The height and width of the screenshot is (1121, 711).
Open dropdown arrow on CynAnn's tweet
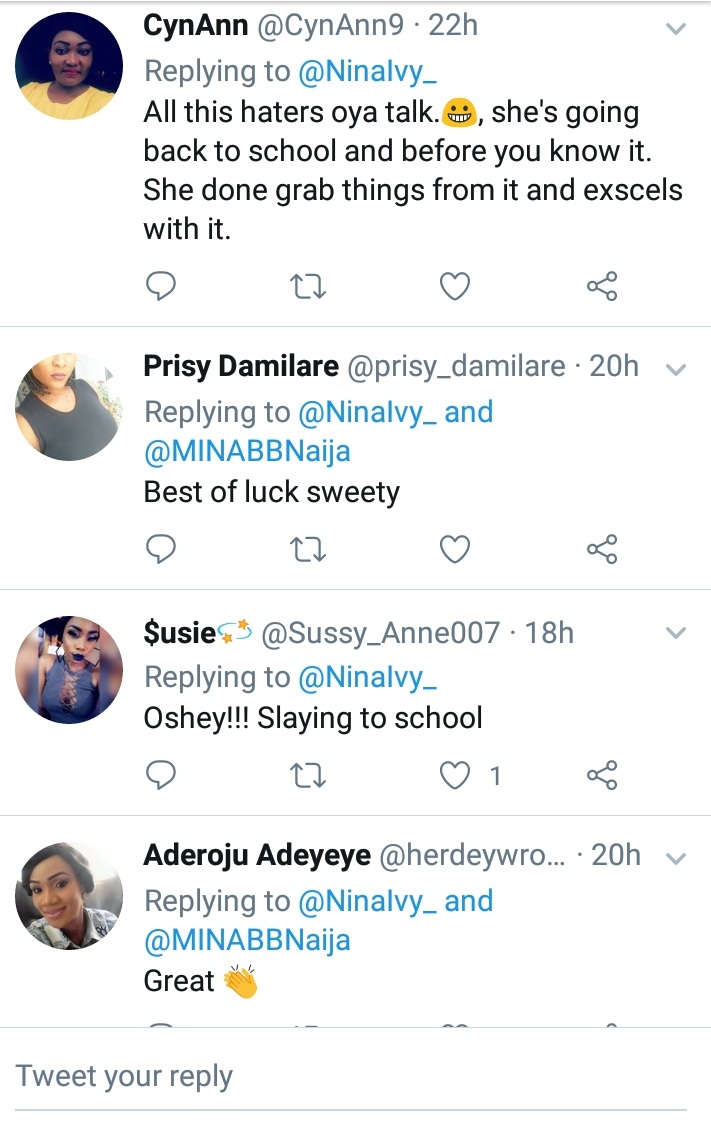pos(677,29)
